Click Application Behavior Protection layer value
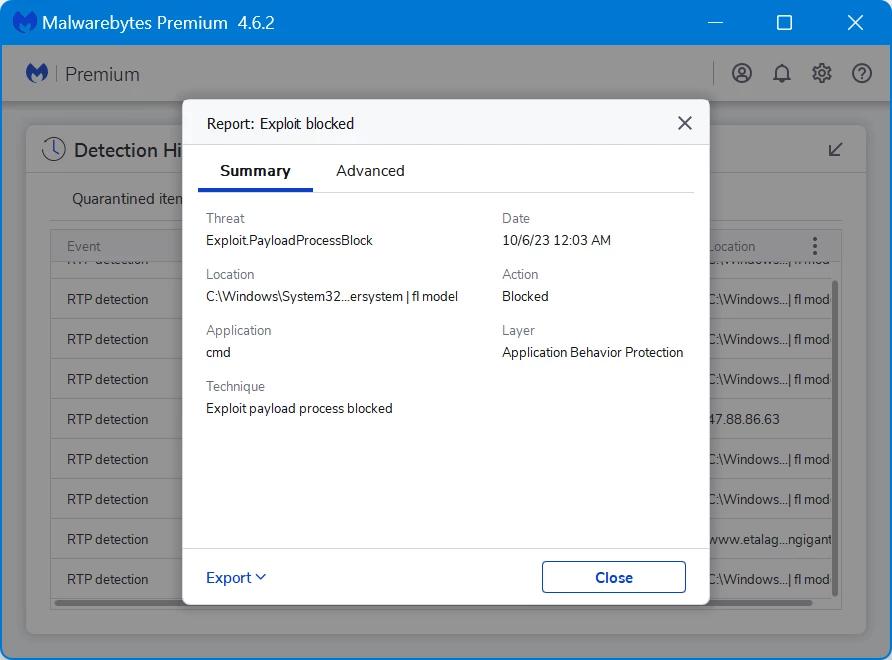The height and width of the screenshot is (660, 892). [x=592, y=352]
